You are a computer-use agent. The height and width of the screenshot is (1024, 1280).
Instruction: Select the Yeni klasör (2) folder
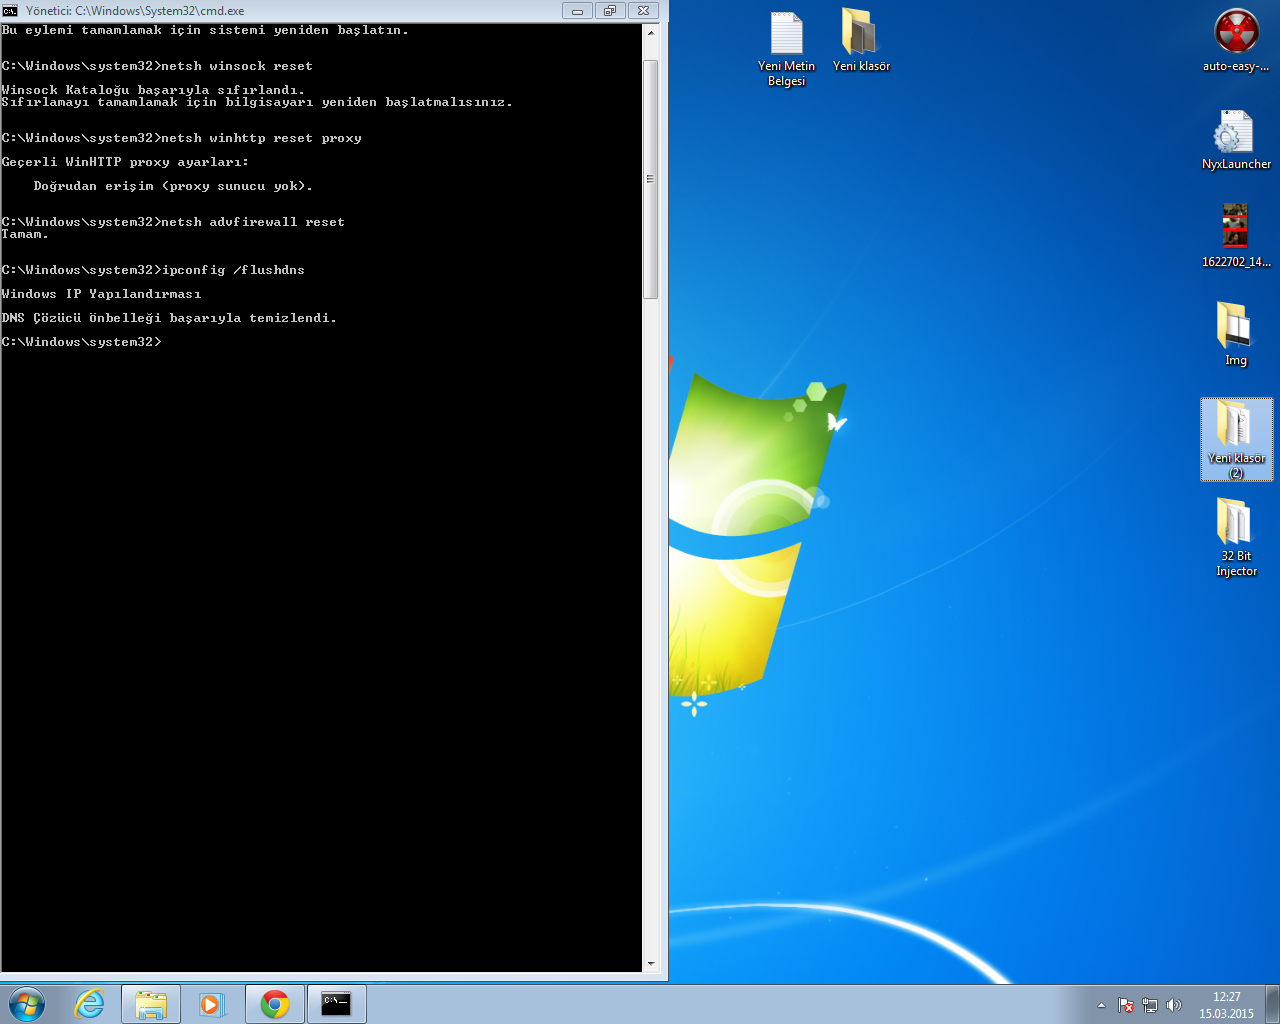(x=1236, y=440)
